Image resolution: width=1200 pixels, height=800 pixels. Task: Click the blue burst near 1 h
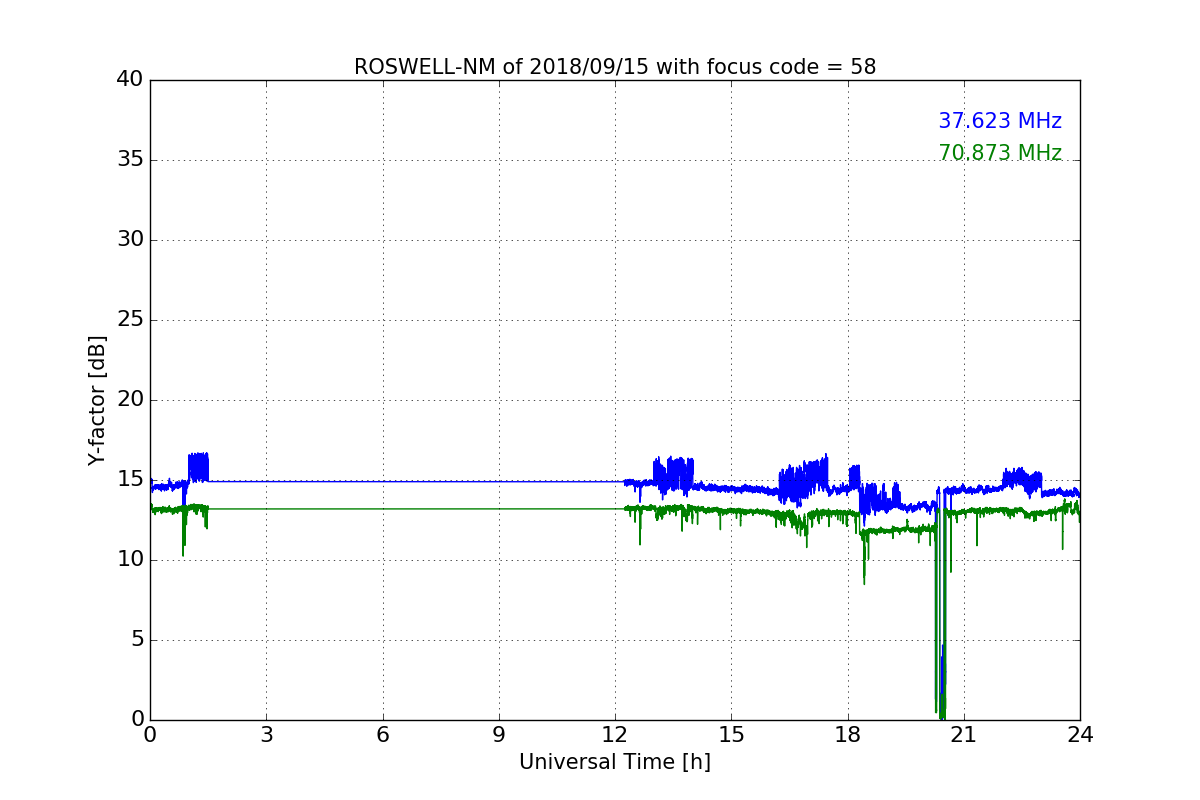[198, 467]
